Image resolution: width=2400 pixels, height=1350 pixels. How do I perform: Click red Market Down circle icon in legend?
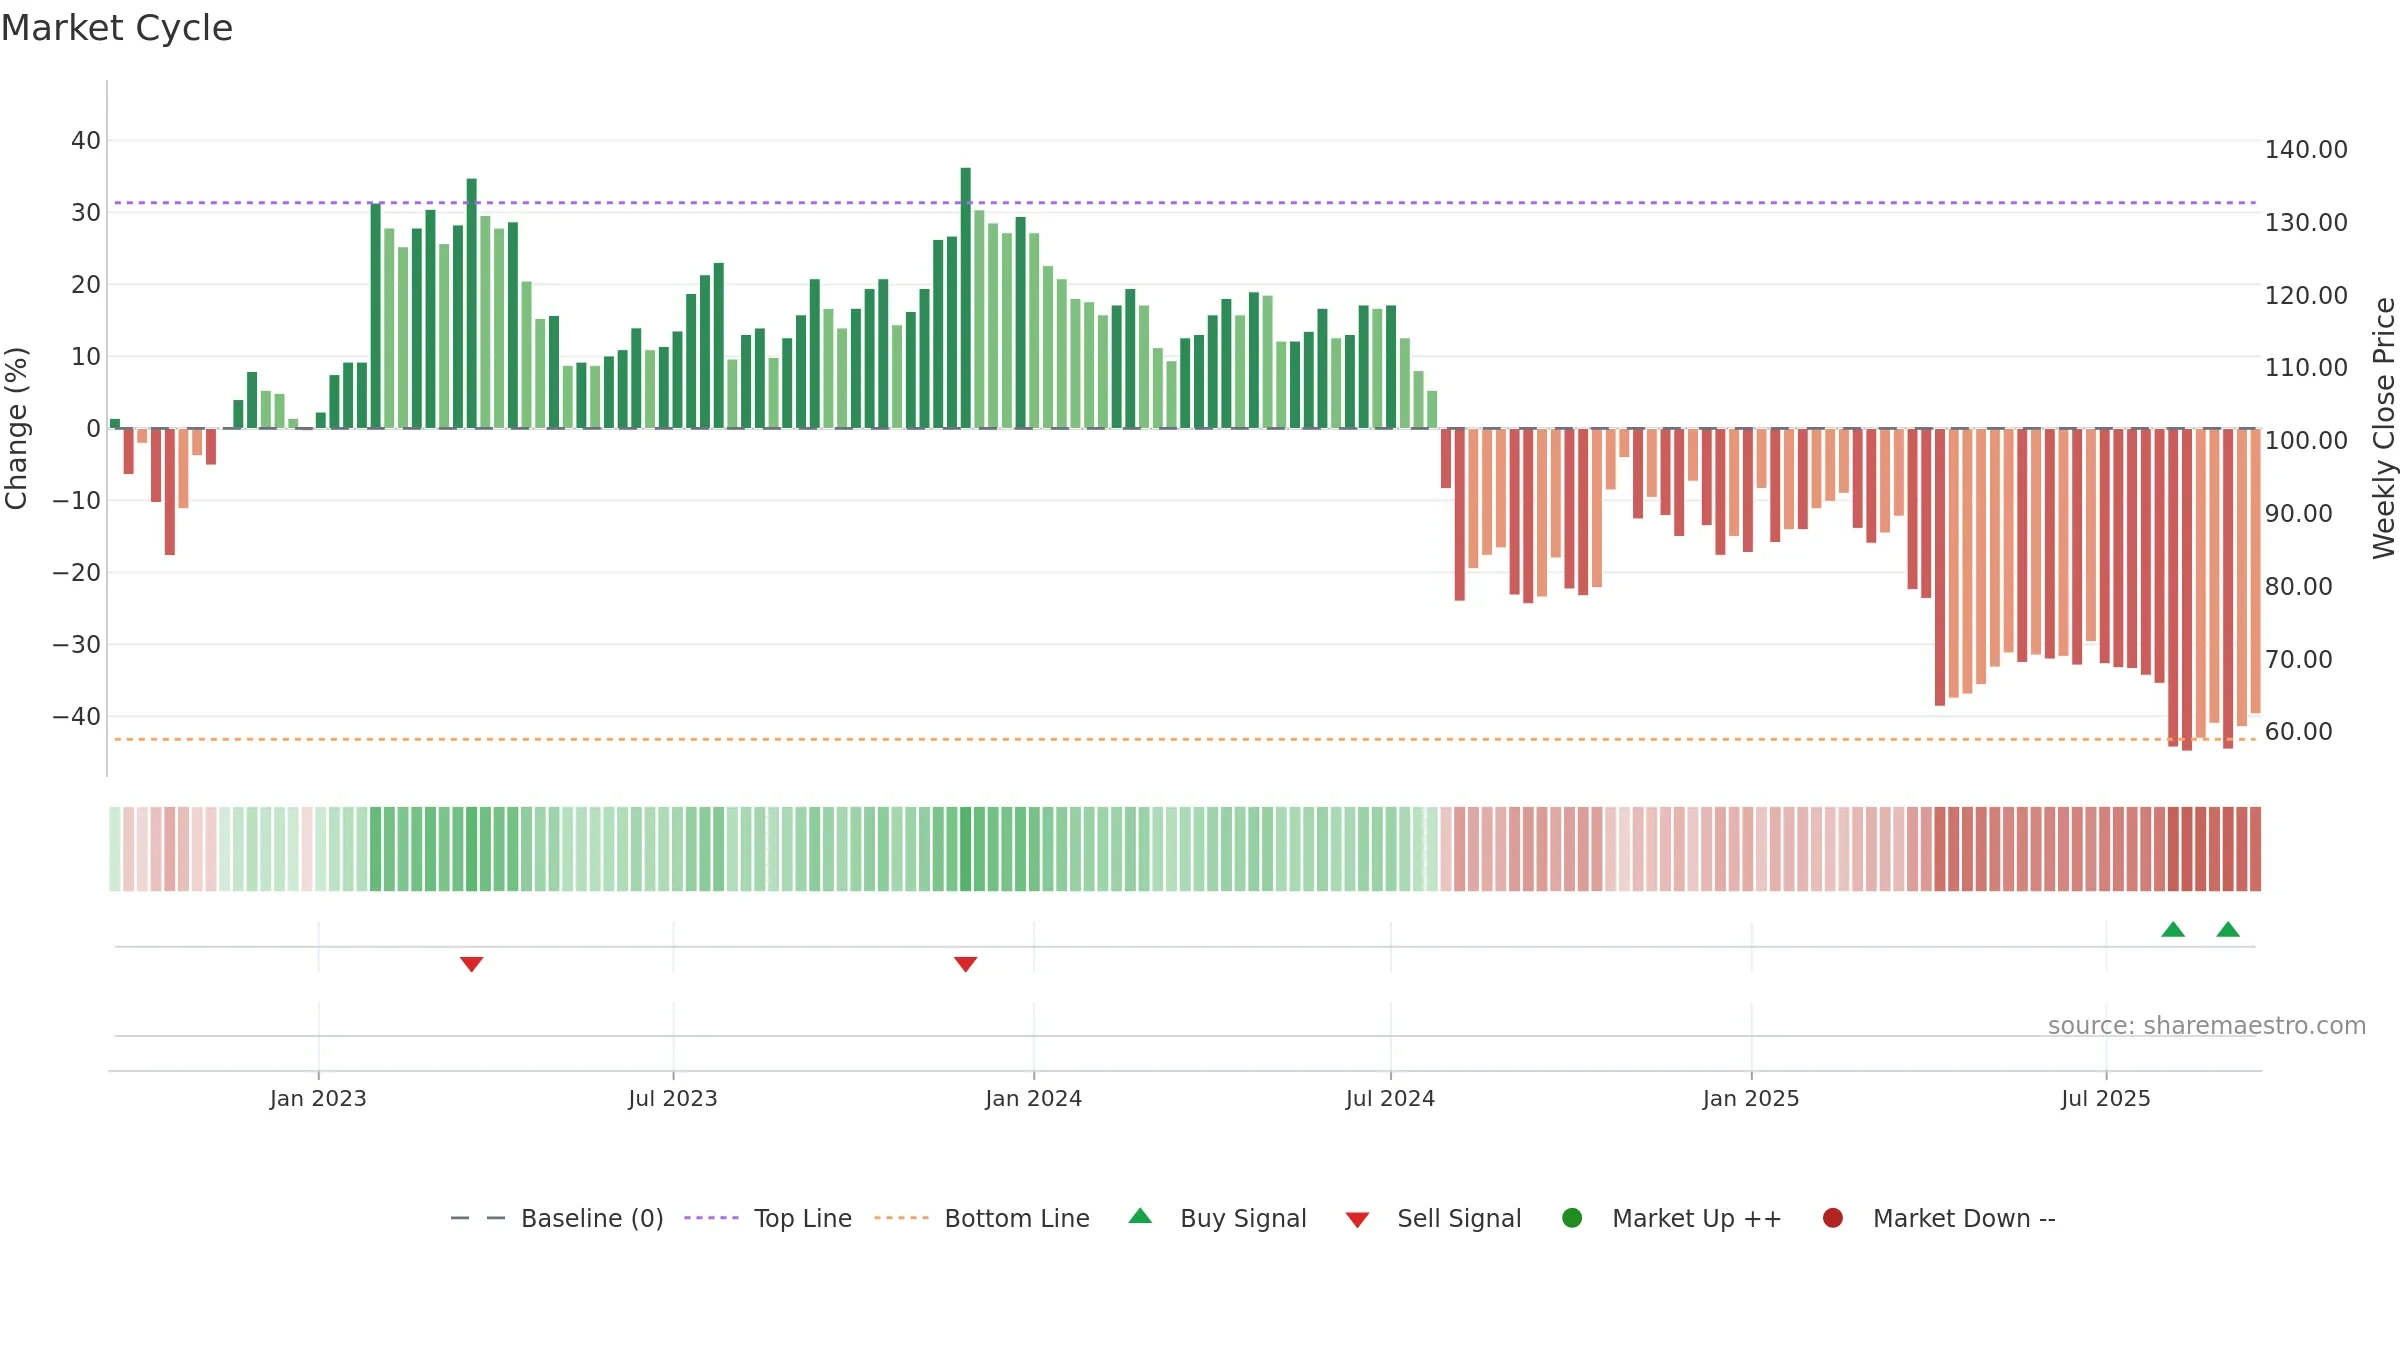point(1833,1218)
